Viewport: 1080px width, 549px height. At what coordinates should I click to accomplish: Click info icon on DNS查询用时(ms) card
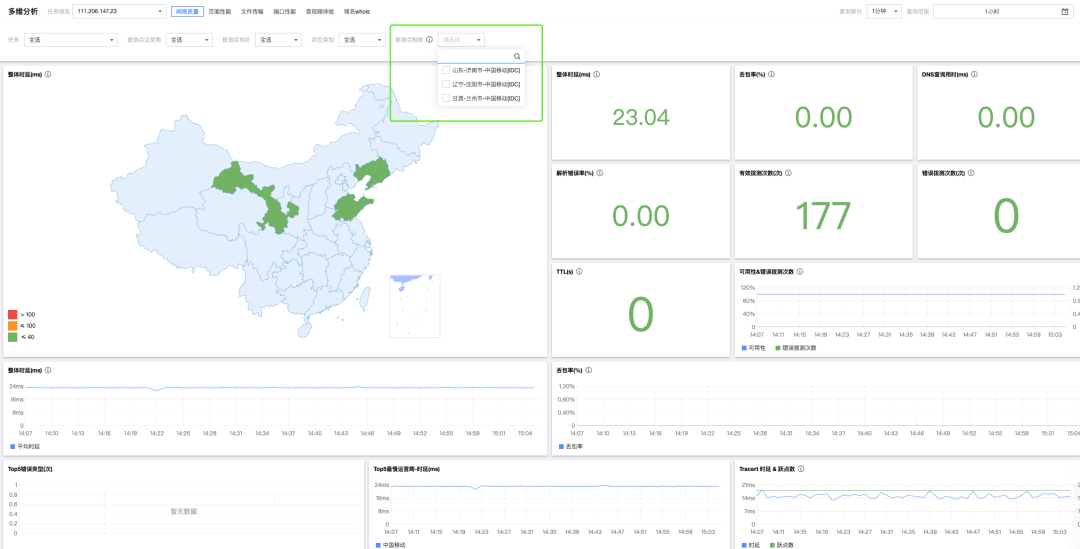(x=974, y=74)
